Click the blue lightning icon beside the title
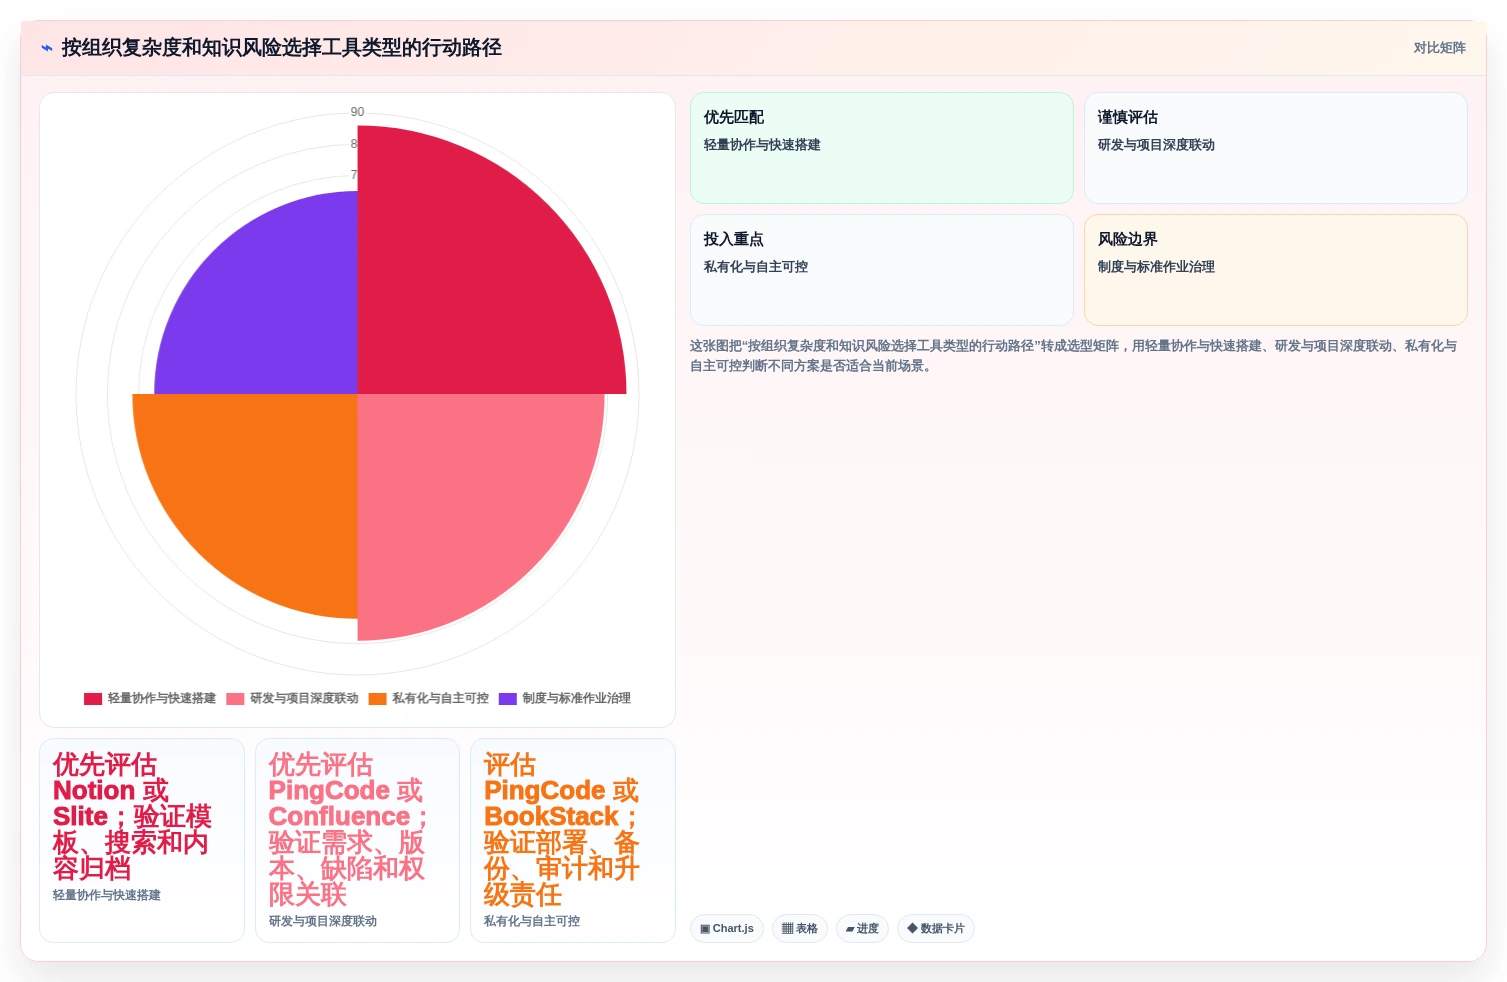The image size is (1507, 982). click(46, 48)
